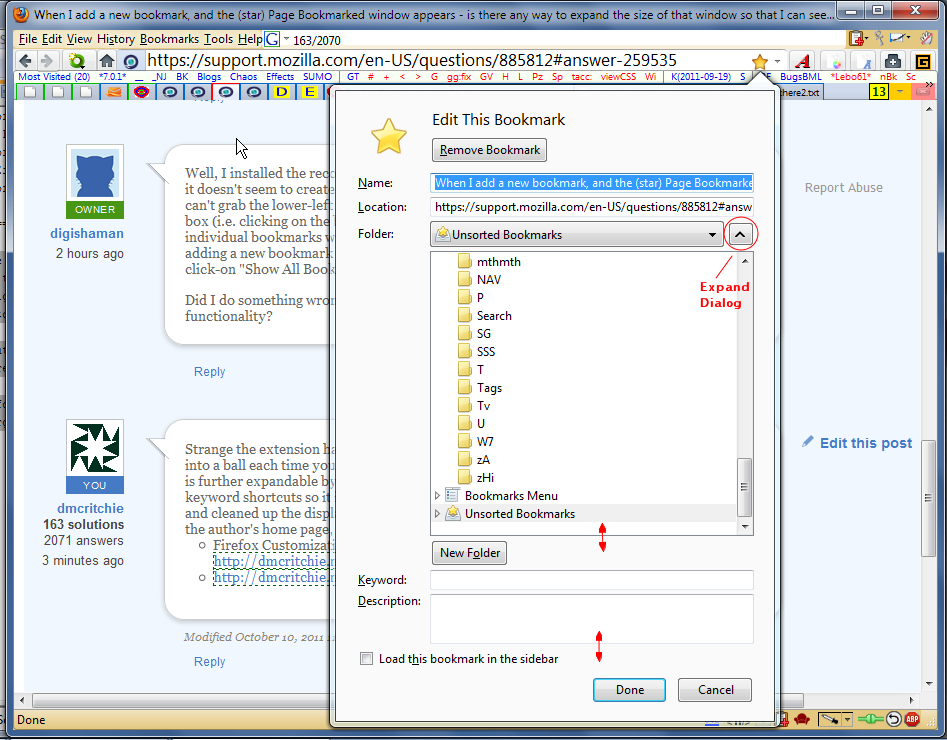The image size is (947, 740).
Task: Click the Back arrow navigation button
Action: [25, 60]
